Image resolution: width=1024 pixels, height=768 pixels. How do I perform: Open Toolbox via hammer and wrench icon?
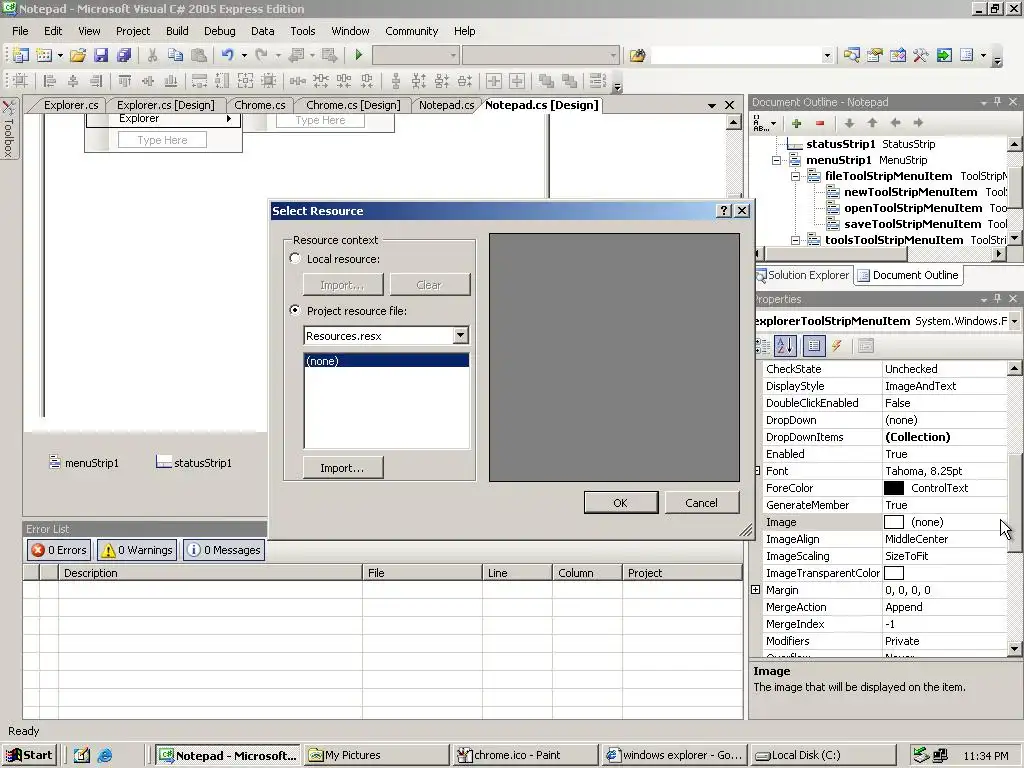[x=921, y=56]
